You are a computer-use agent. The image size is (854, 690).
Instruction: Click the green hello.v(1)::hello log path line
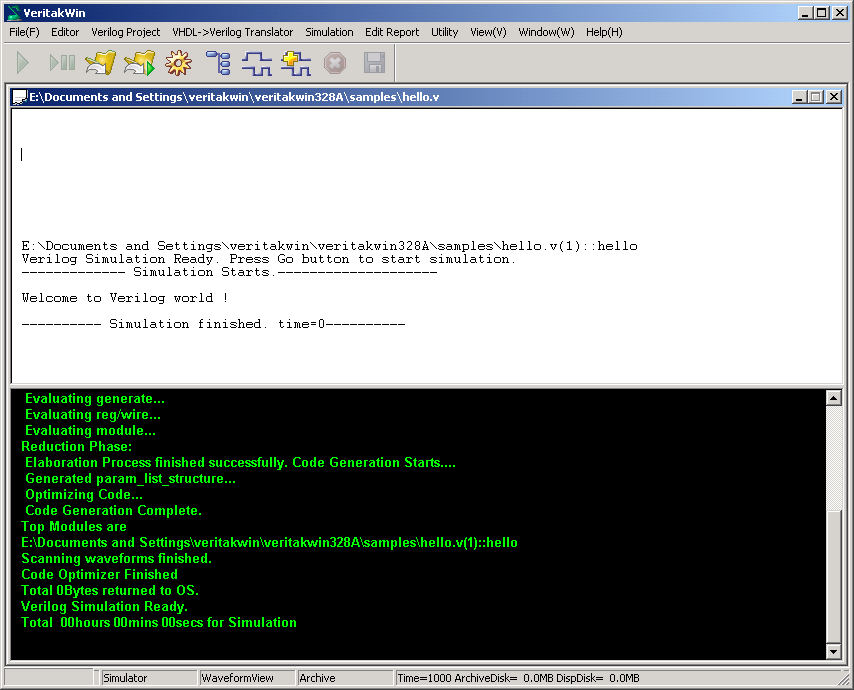point(269,542)
